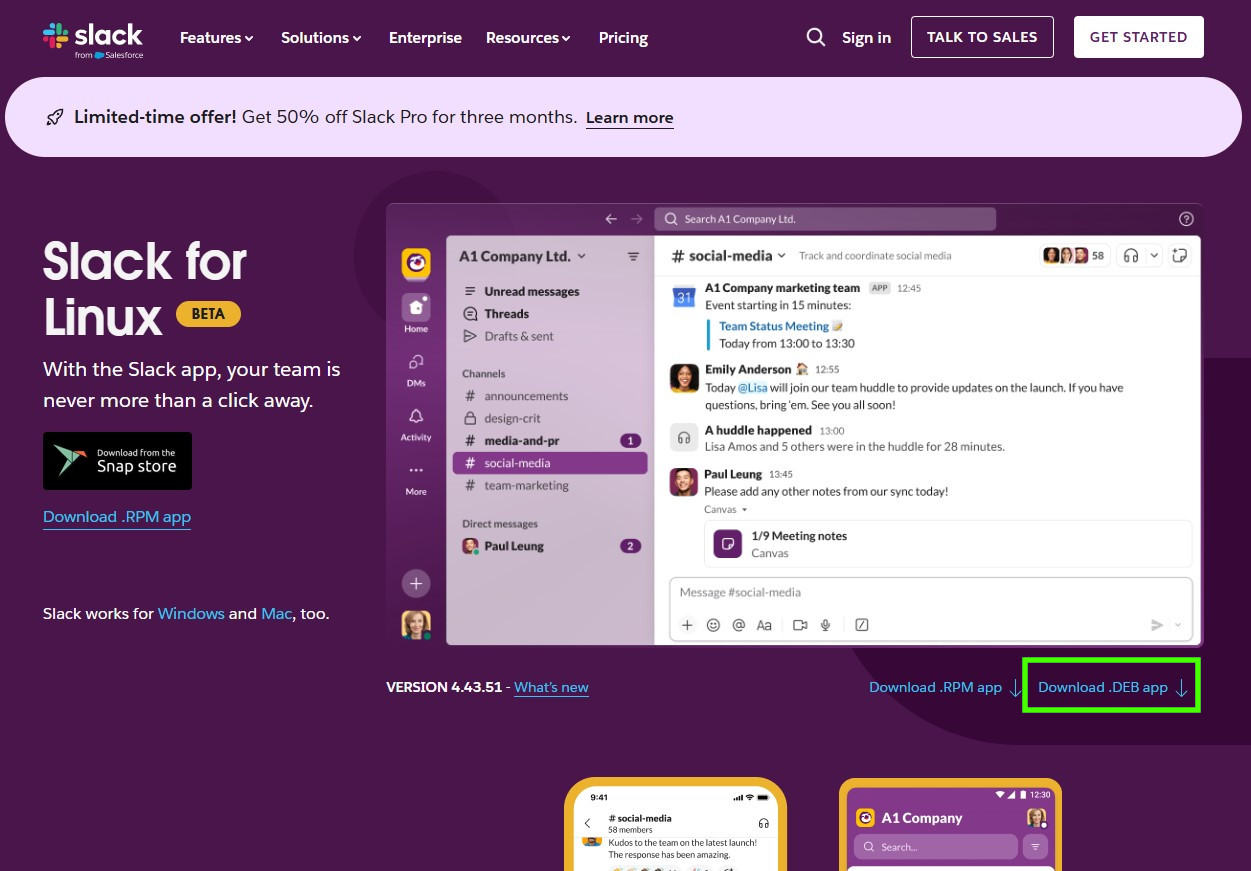Click the Home icon in Slack sidebar
Image resolution: width=1251 pixels, height=871 pixels.
click(x=416, y=307)
